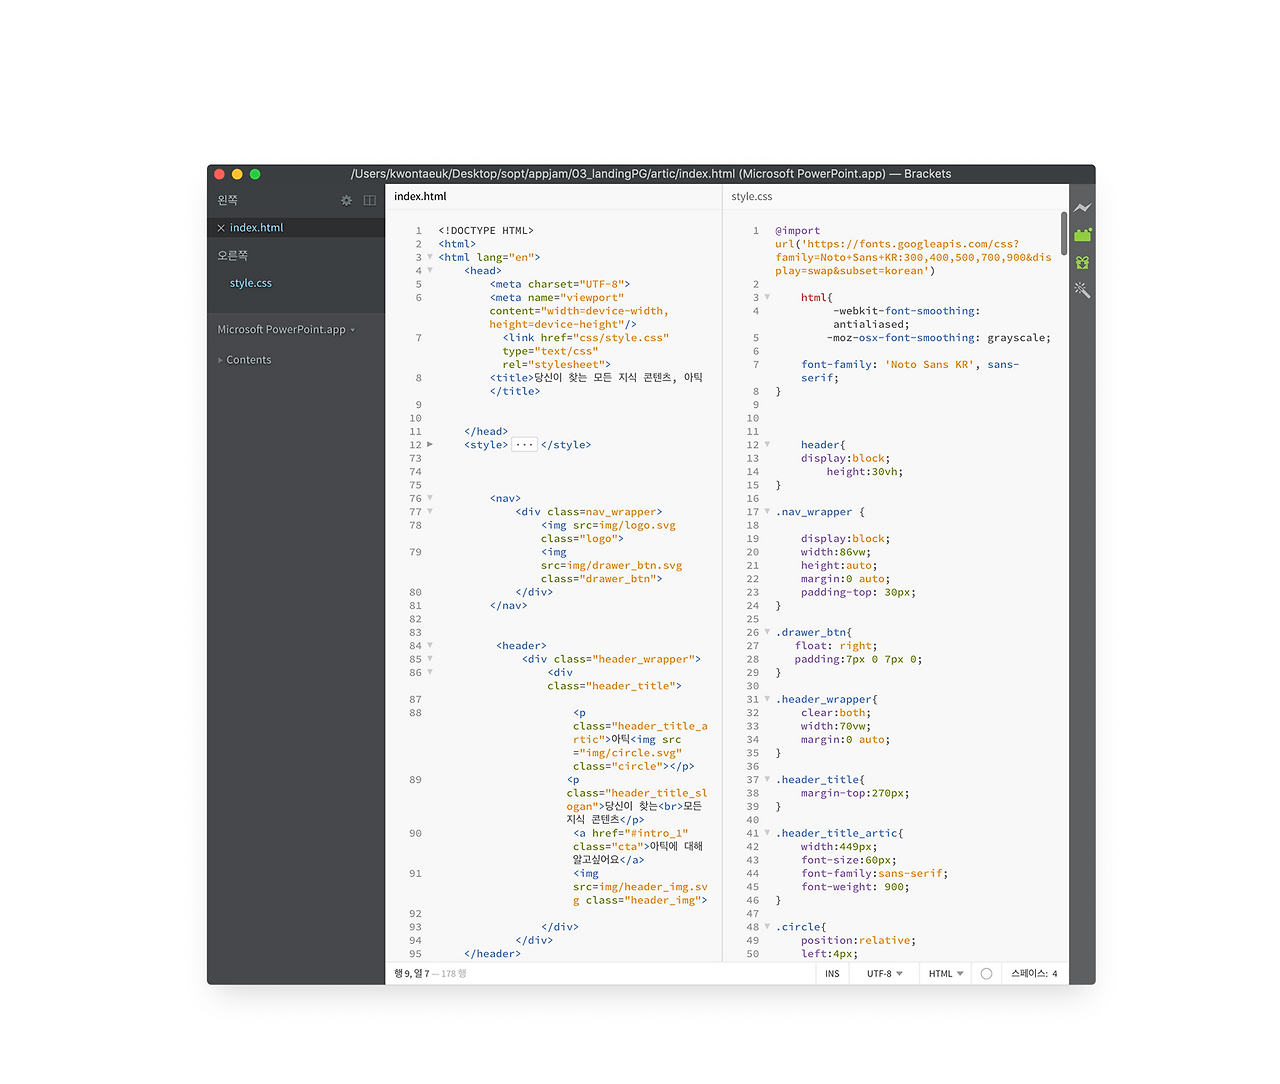This screenshot has height=1084, width=1280.
Task: Click the linting status circle in the status bar
Action: pyautogui.click(x=986, y=974)
